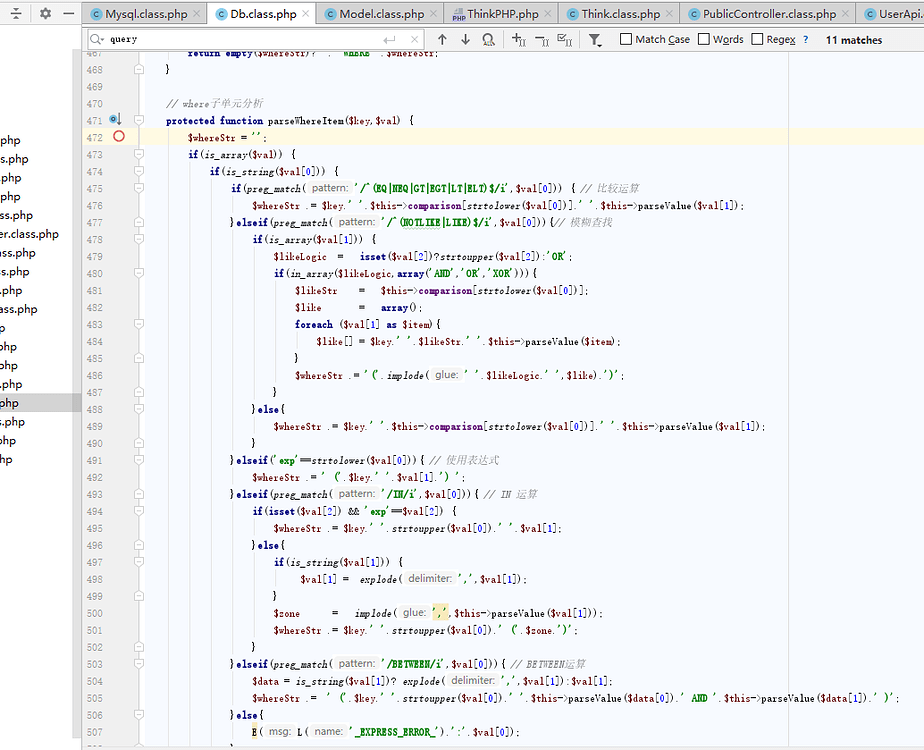Screen dimensions: 924x750
Task: Clear the search text with the X icon
Action: [x=415, y=39]
